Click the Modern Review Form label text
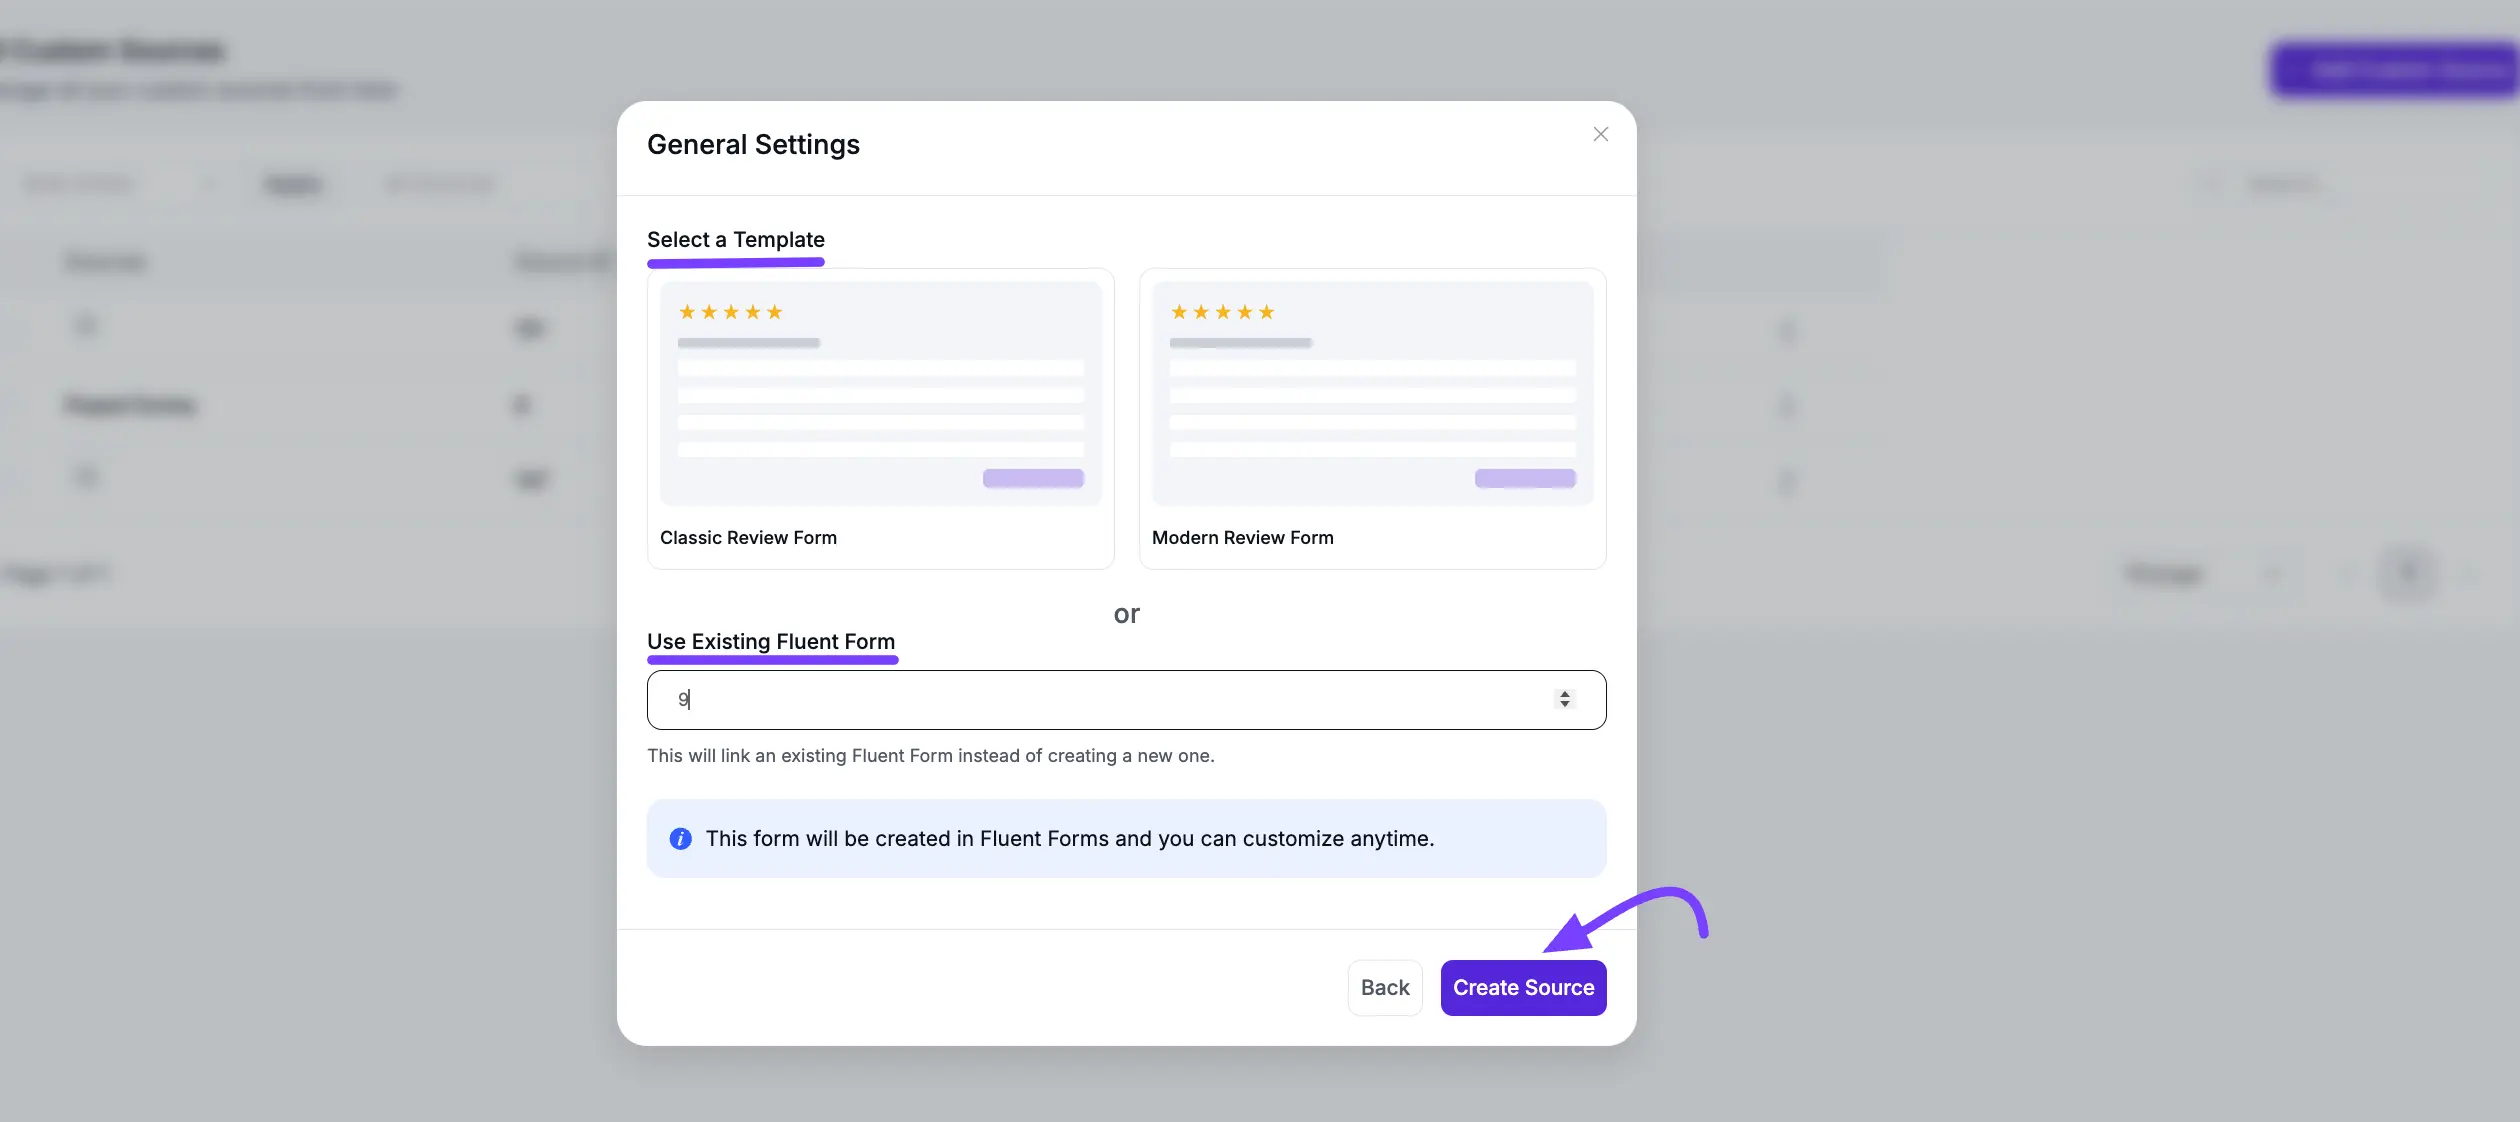This screenshot has width=2520, height=1122. click(x=1243, y=538)
